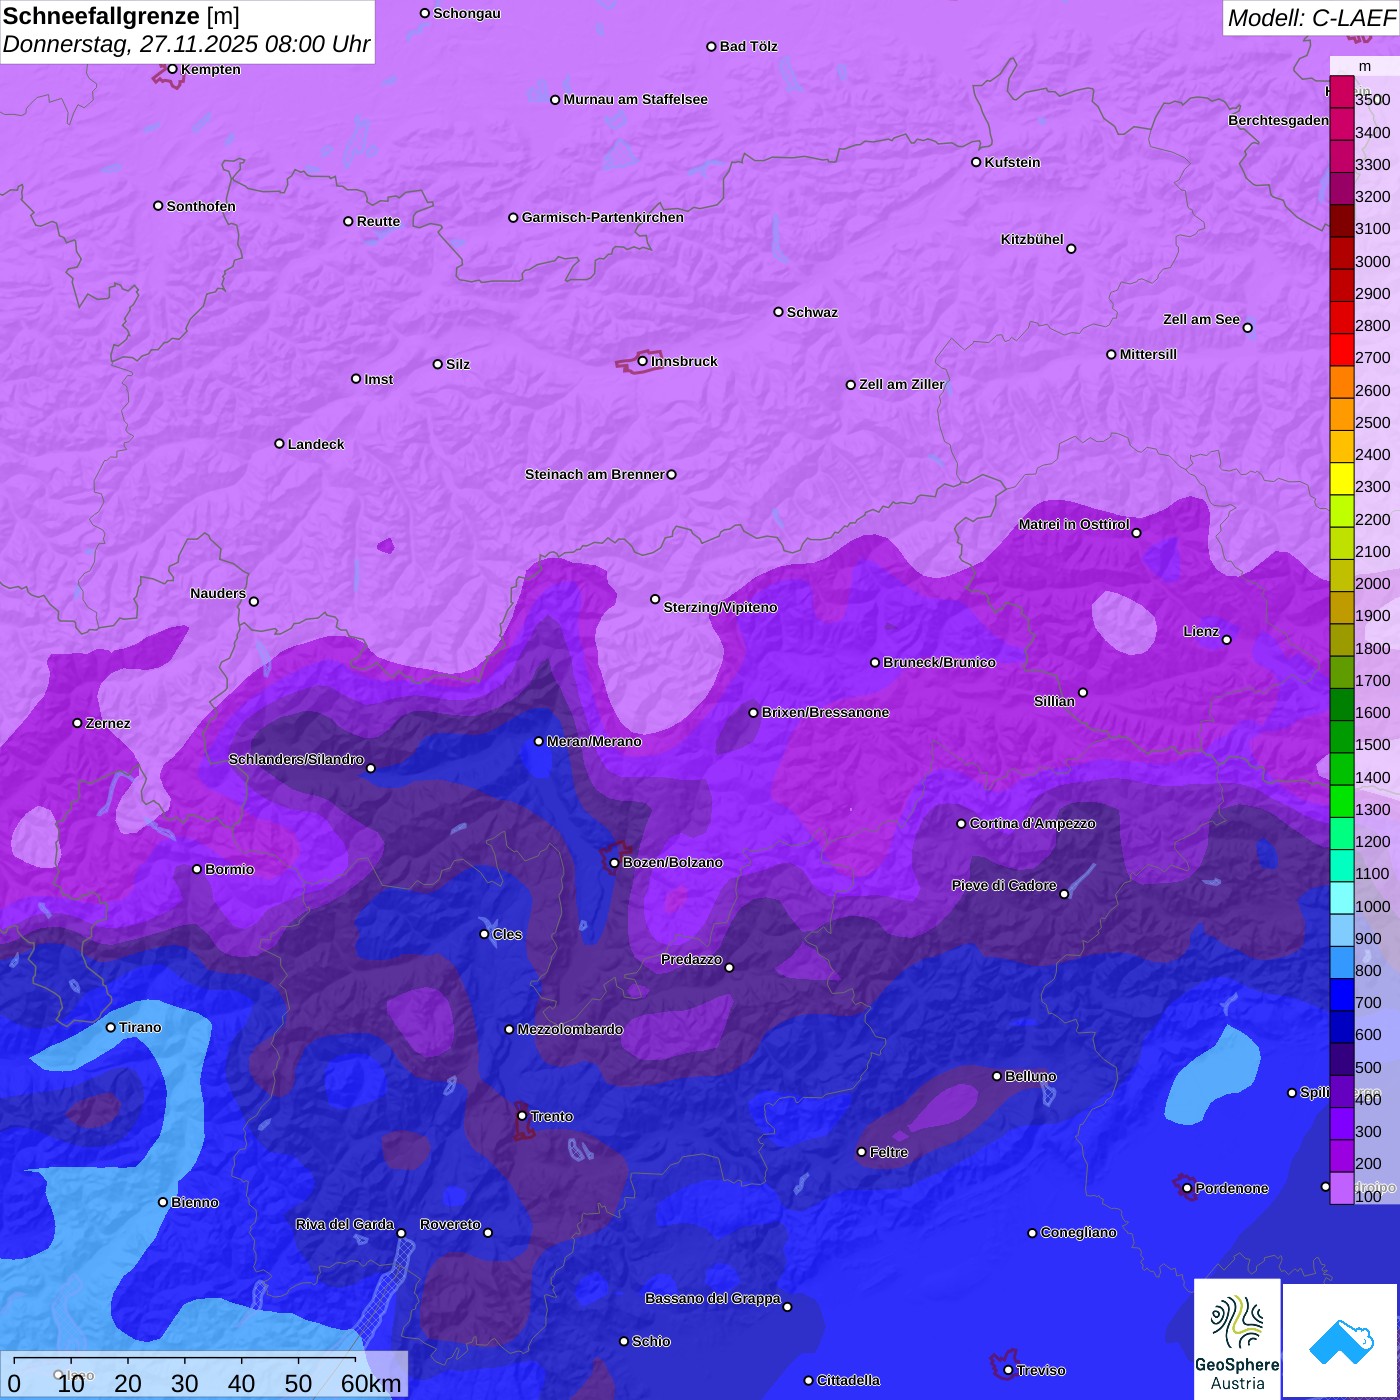The width and height of the screenshot is (1400, 1400).
Task: Click the Bormio label
Action: pos(229,869)
